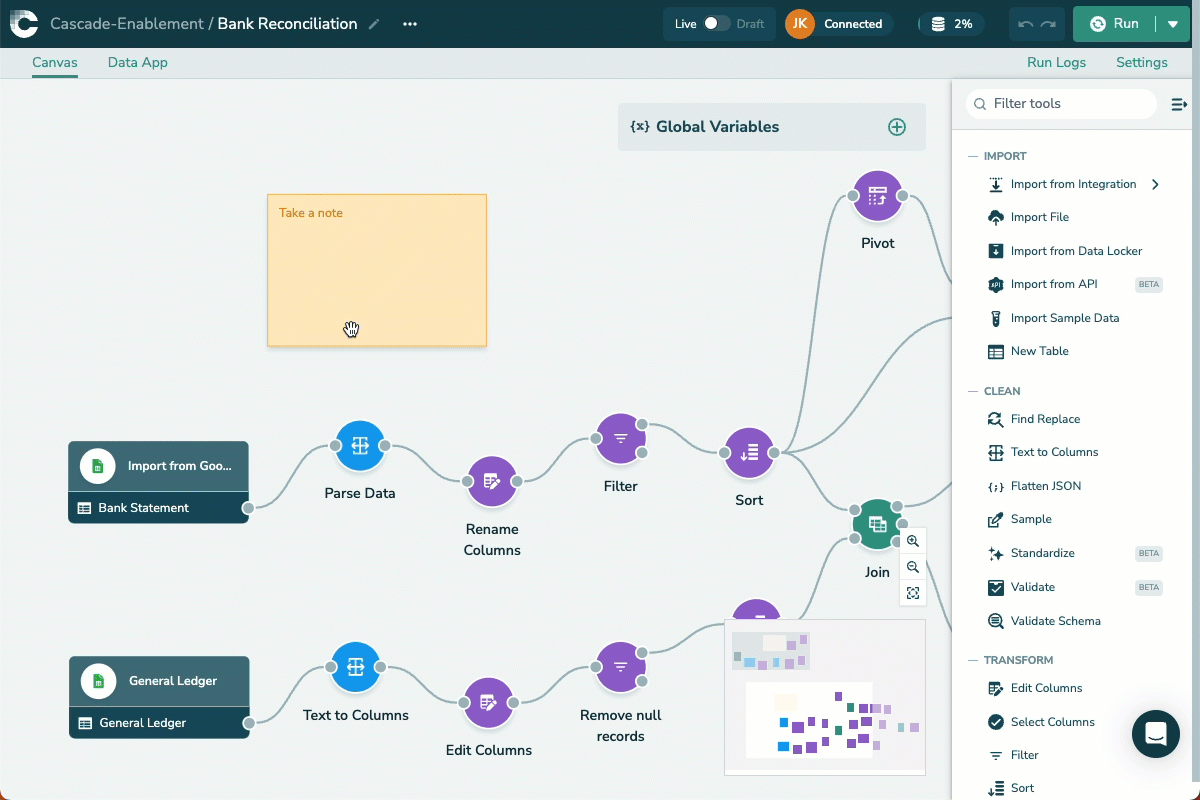Click the Join node icon
Screen dimensions: 1200x800
pos(876,525)
